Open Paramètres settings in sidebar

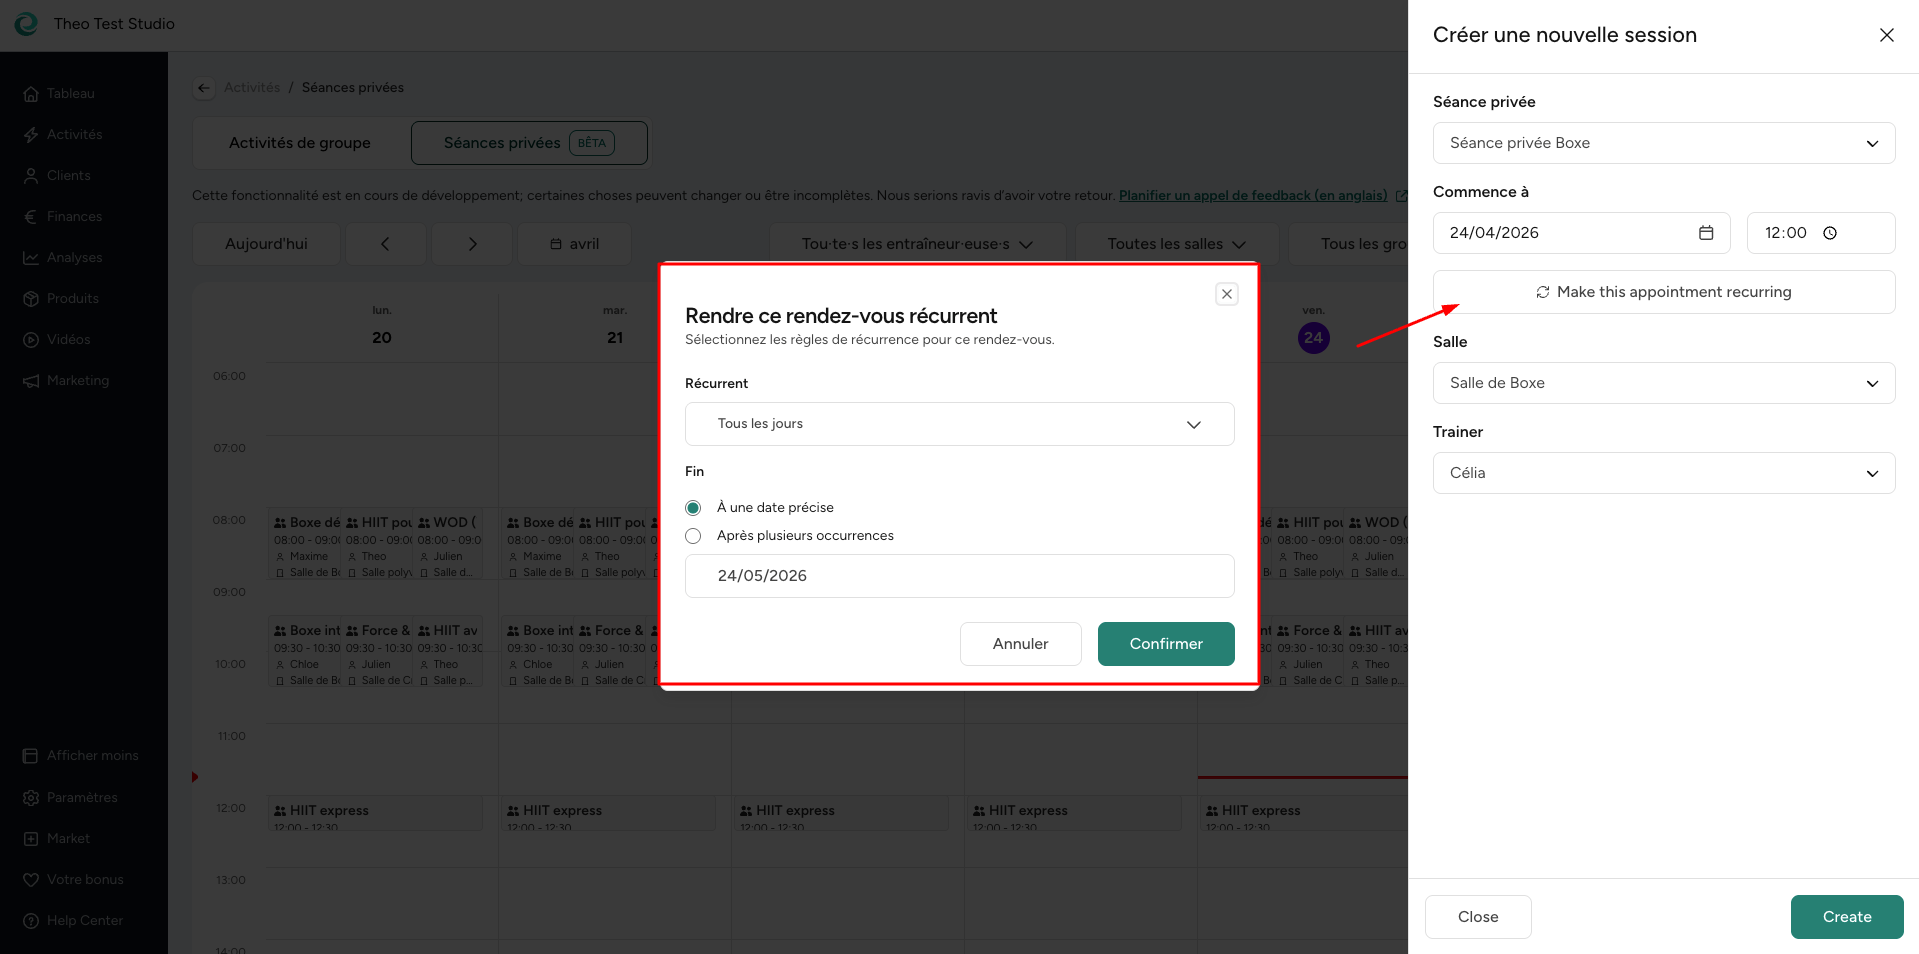click(82, 797)
